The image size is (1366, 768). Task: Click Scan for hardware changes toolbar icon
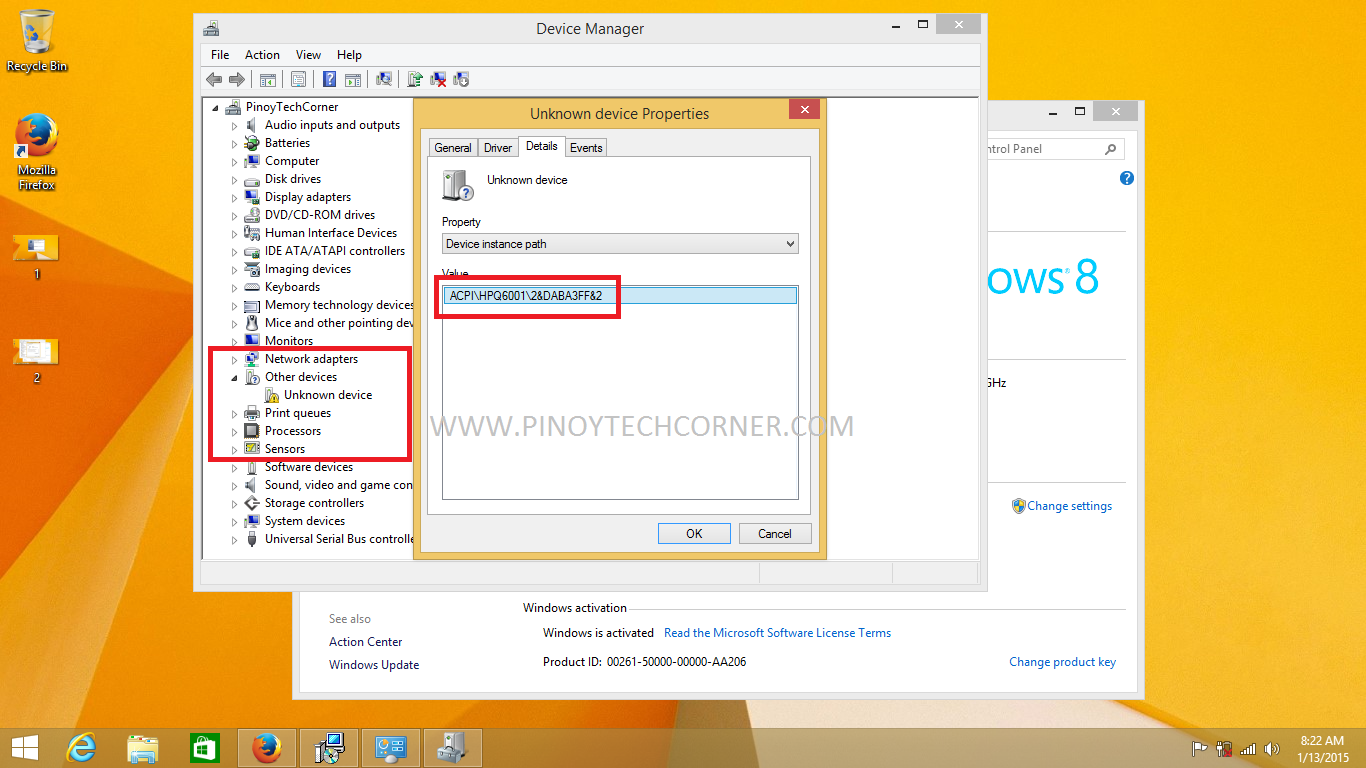[383, 79]
